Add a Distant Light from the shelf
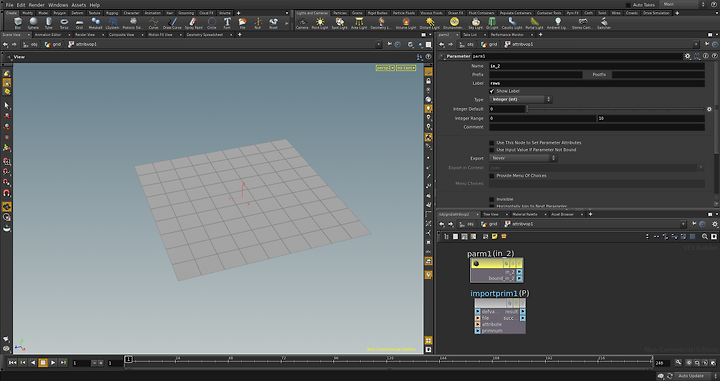 pos(430,23)
